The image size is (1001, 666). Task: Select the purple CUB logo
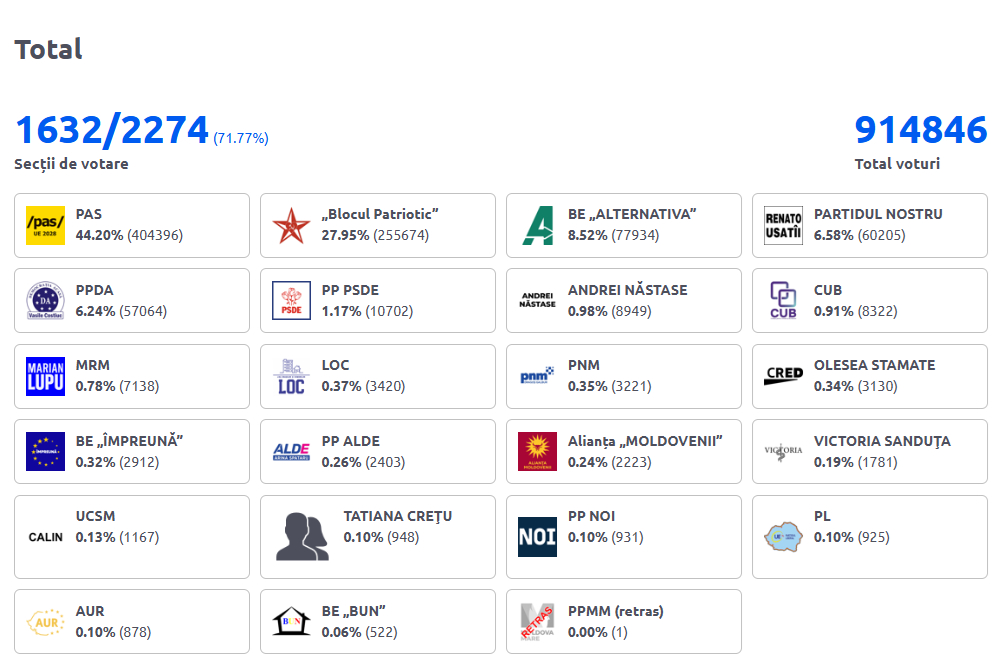click(x=783, y=301)
